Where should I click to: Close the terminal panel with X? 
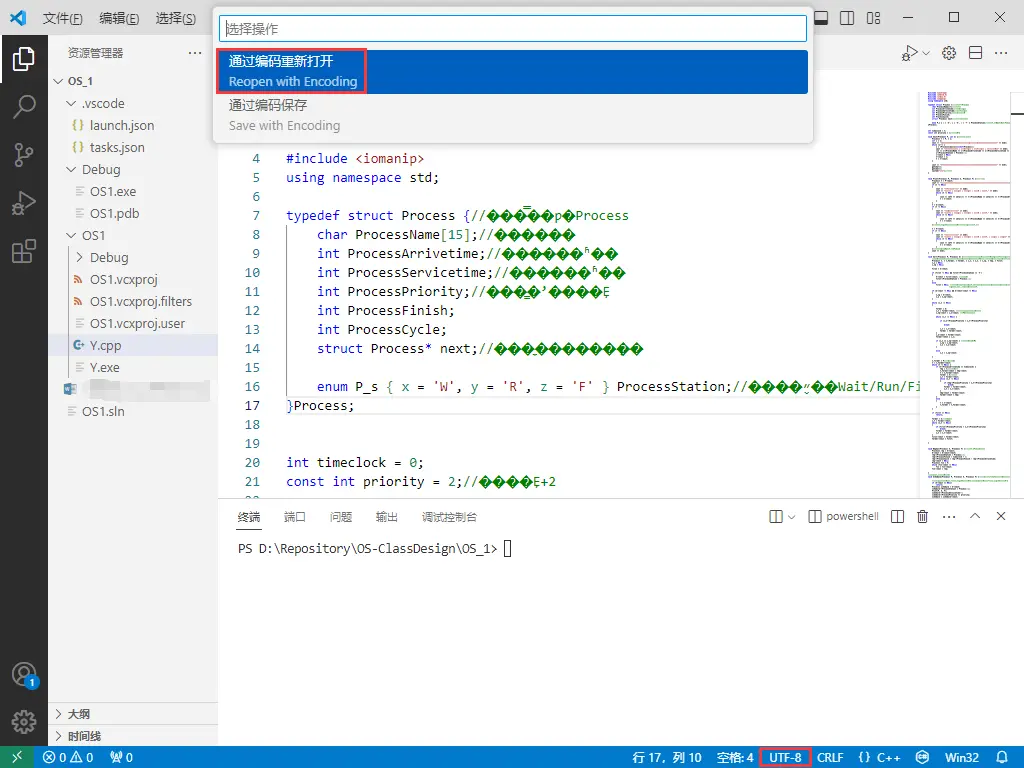point(1000,516)
